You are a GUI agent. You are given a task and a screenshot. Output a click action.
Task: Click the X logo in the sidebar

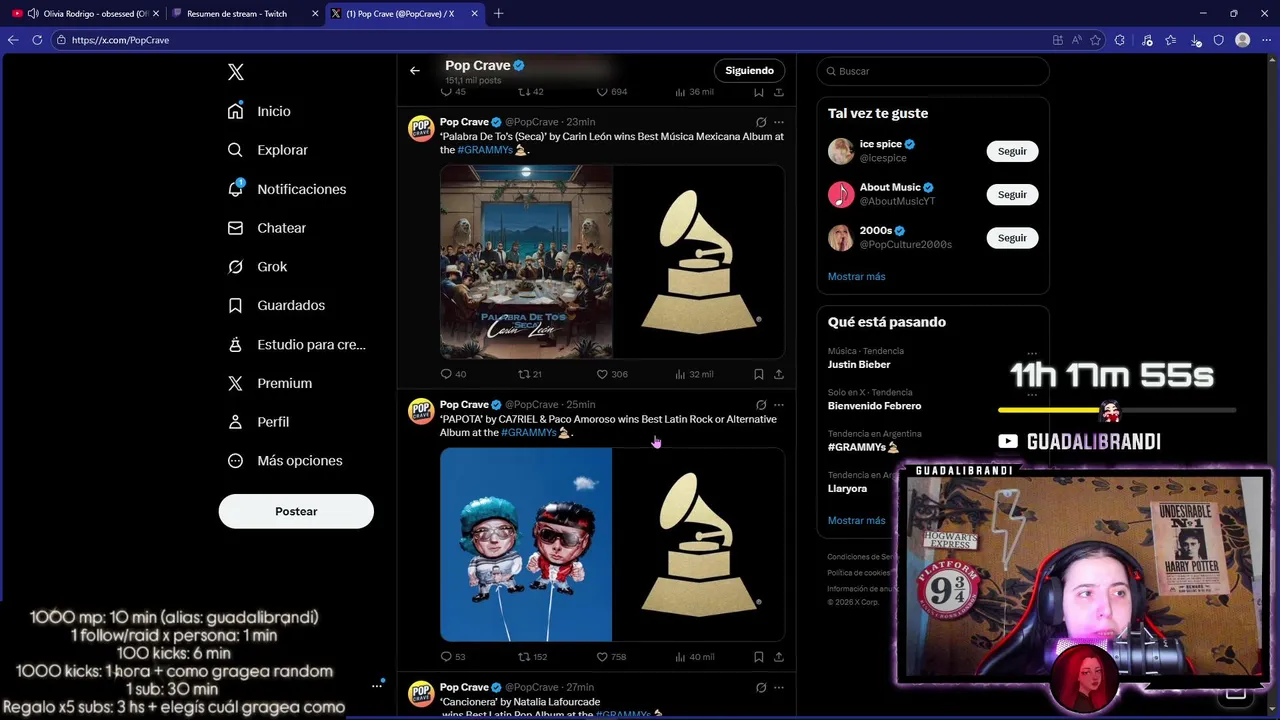235,72
